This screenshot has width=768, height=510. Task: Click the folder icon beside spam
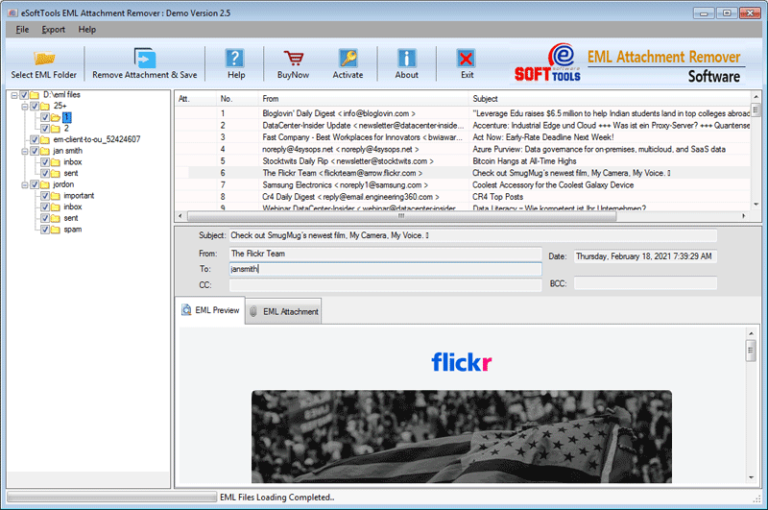pos(55,230)
